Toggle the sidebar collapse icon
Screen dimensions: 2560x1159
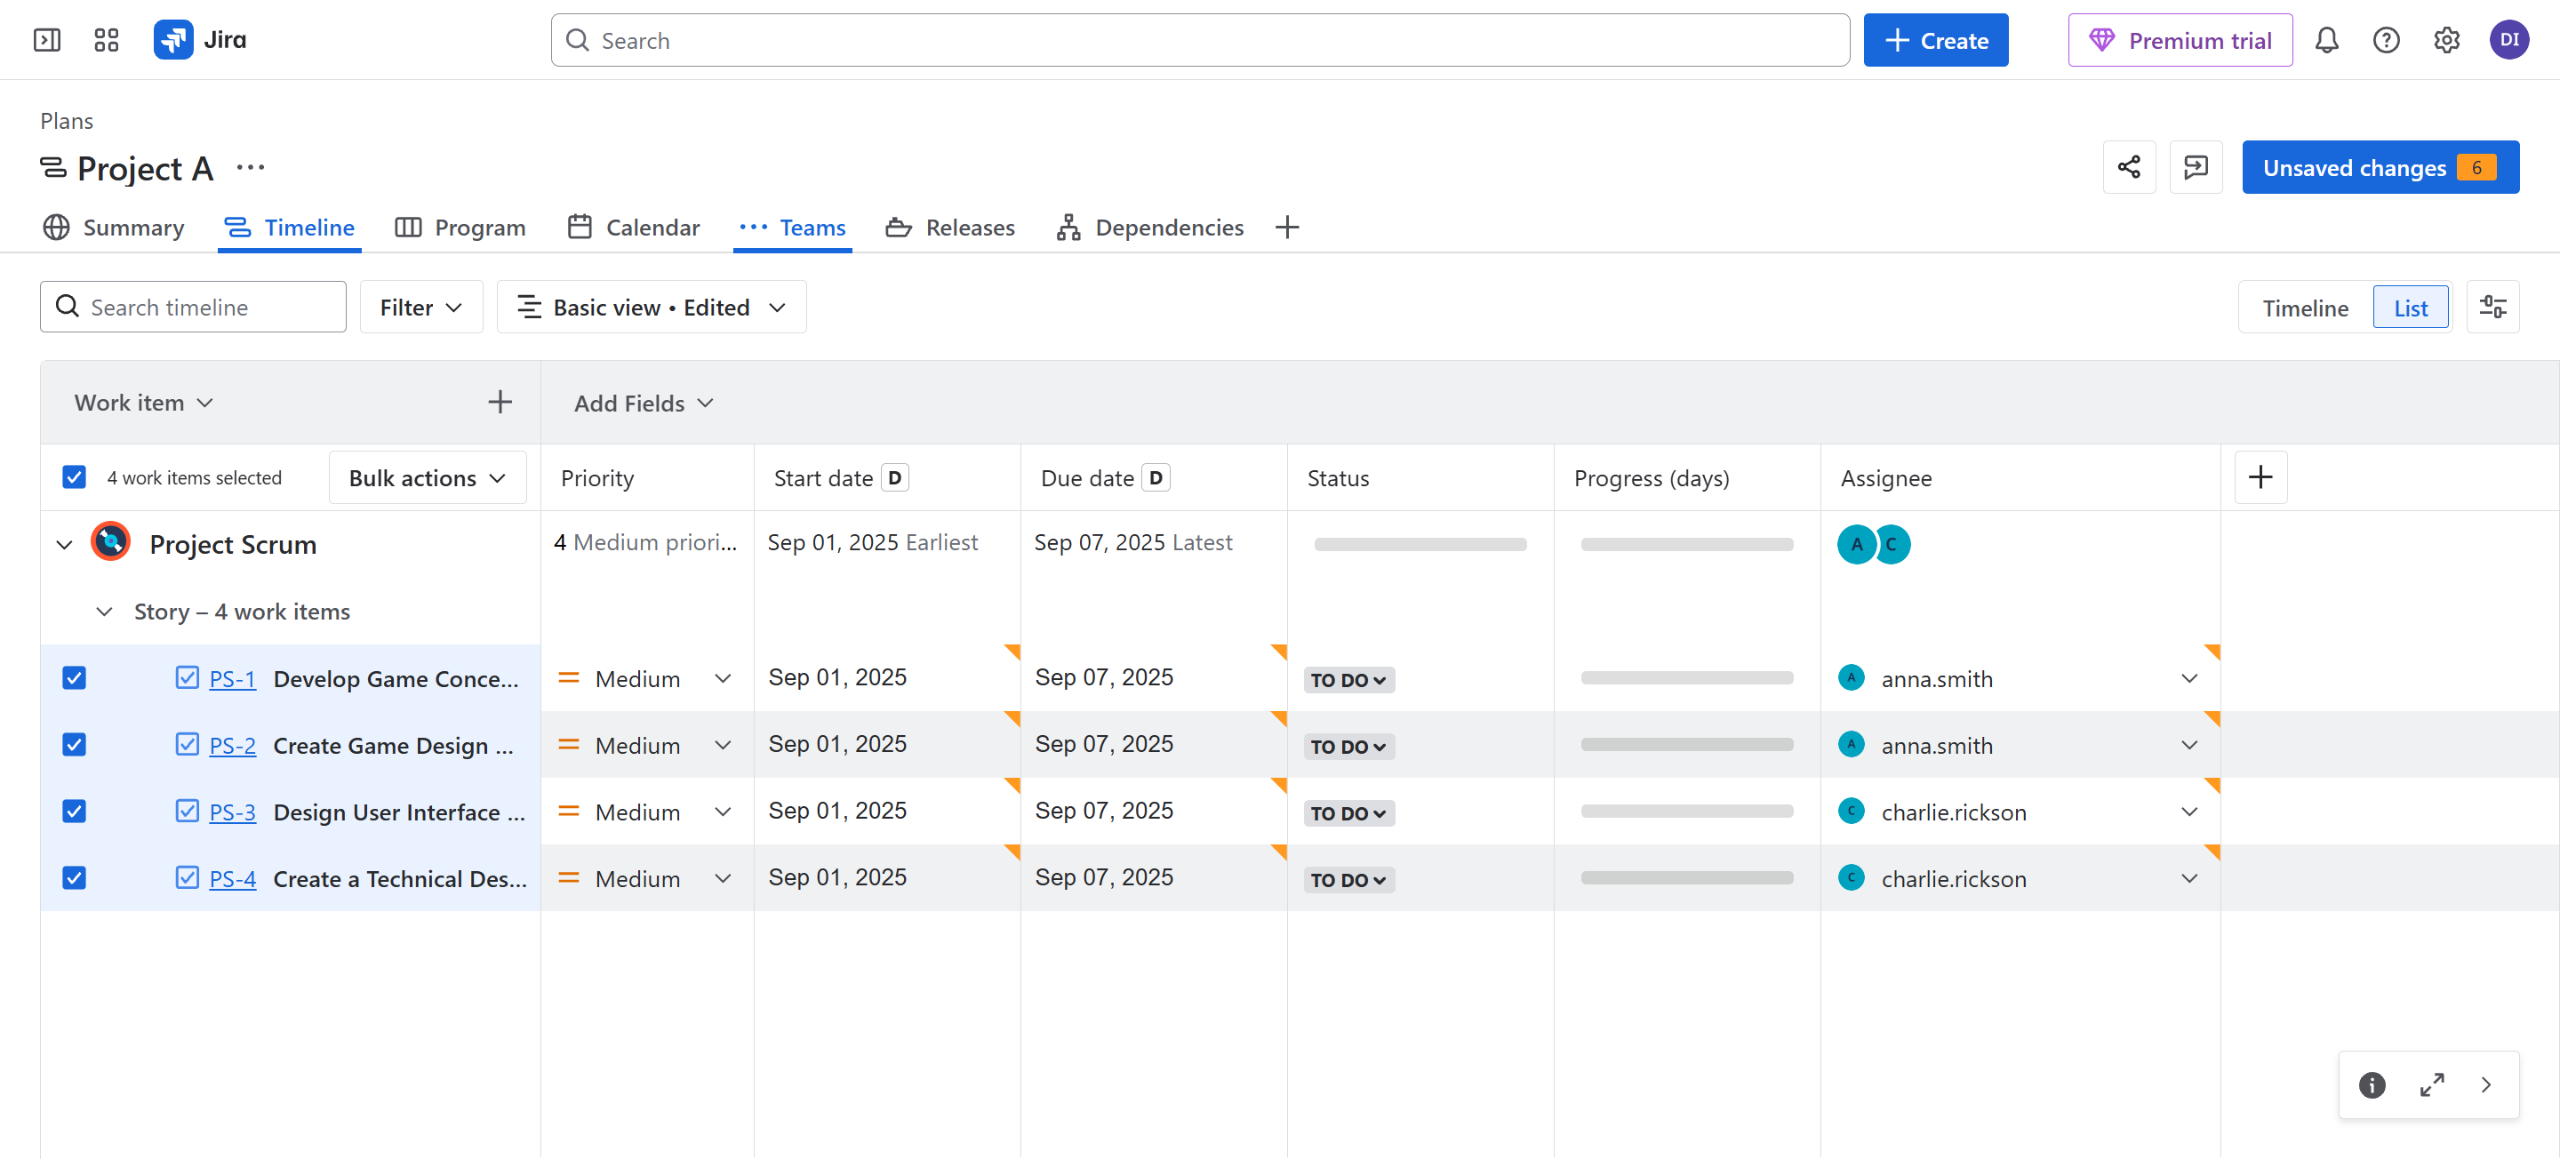[x=47, y=40]
